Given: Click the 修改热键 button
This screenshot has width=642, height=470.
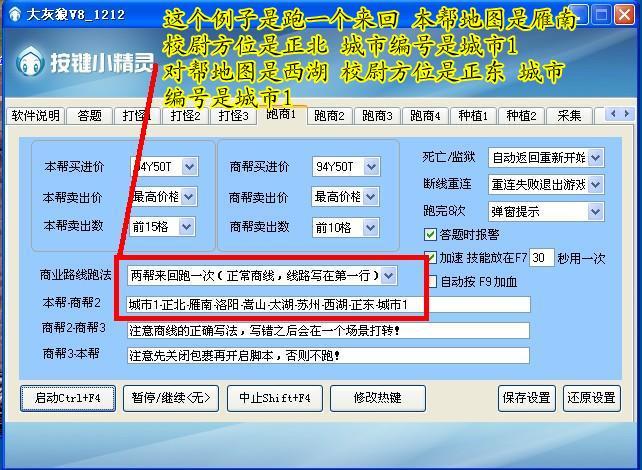Looking at the screenshot, I should coord(378,398).
